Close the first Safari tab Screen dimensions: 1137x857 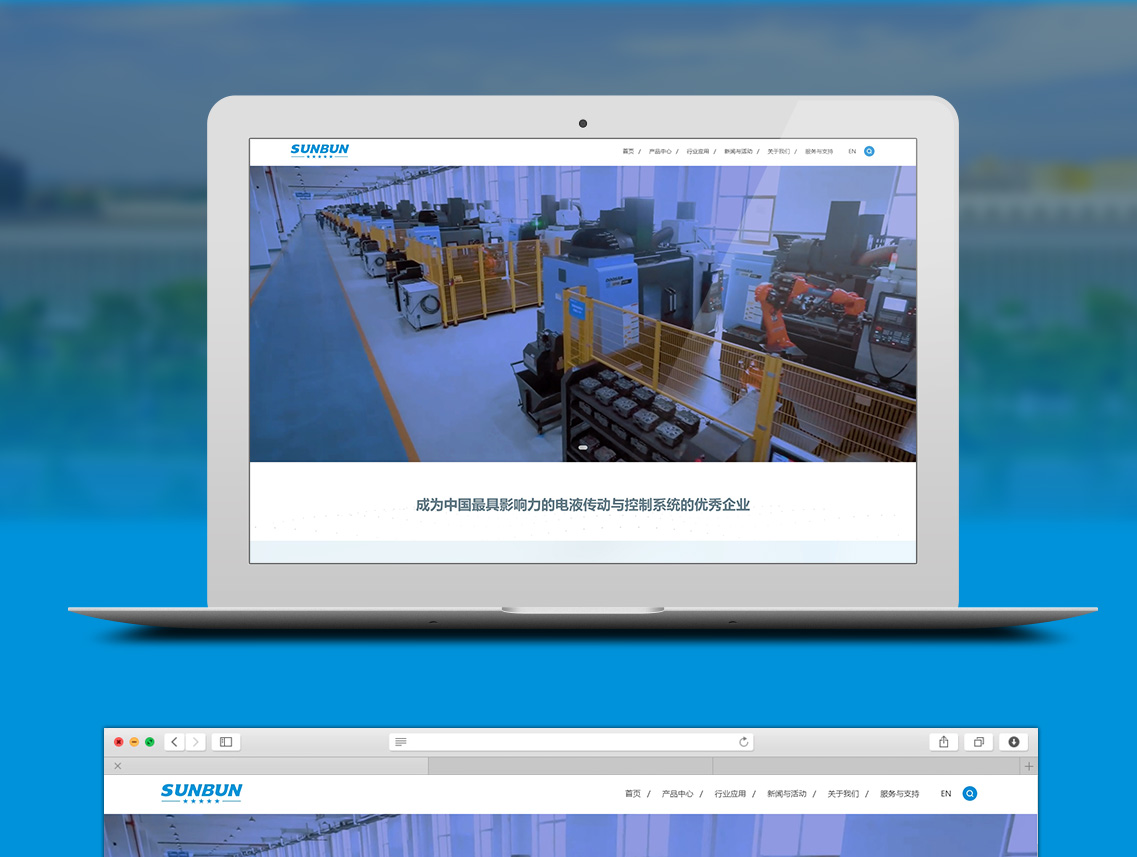(117, 766)
